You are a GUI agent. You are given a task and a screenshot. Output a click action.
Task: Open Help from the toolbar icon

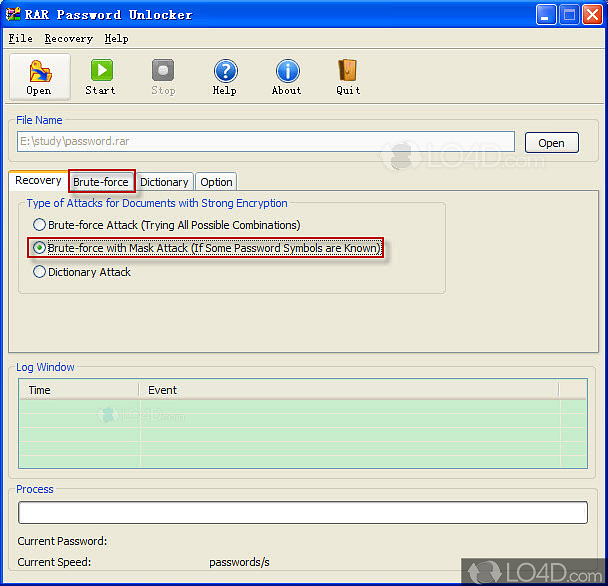point(225,77)
